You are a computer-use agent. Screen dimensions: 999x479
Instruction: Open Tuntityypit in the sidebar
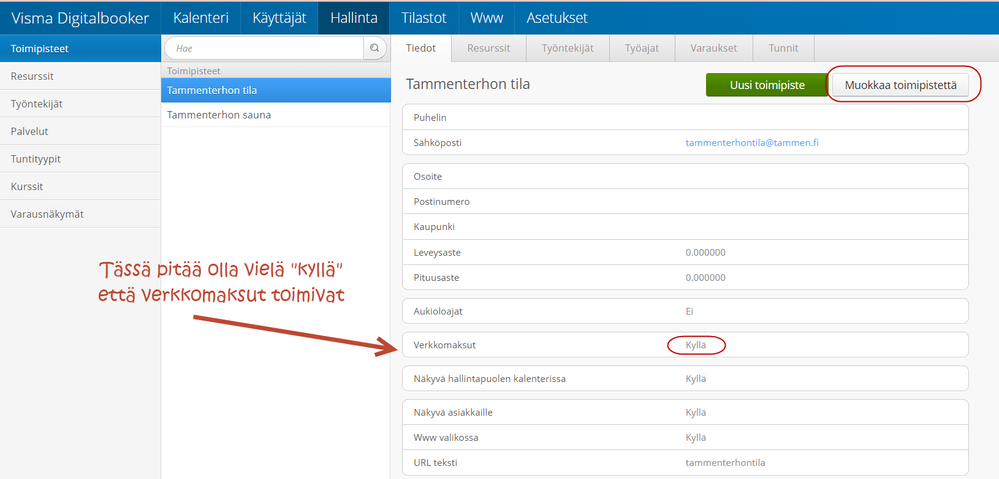(80, 159)
